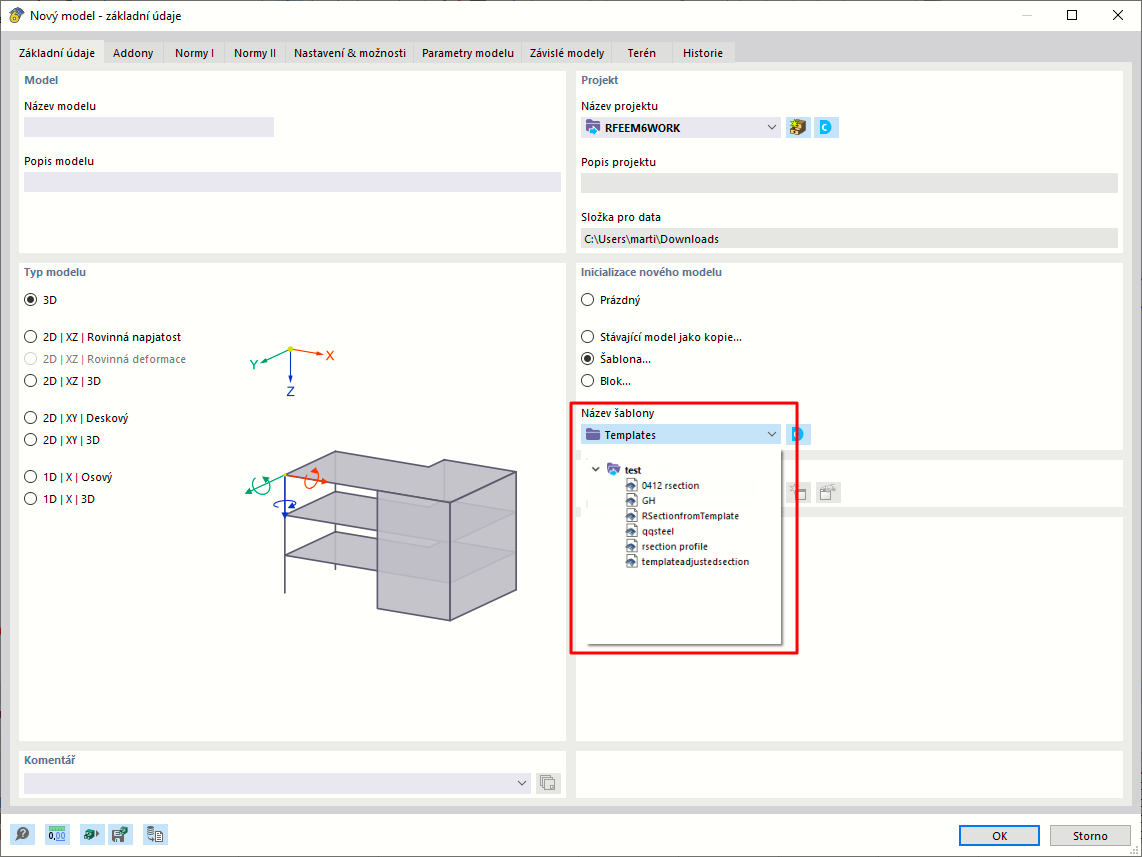The image size is (1142, 857).
Task: Select template rsection profile
Action: click(x=674, y=546)
